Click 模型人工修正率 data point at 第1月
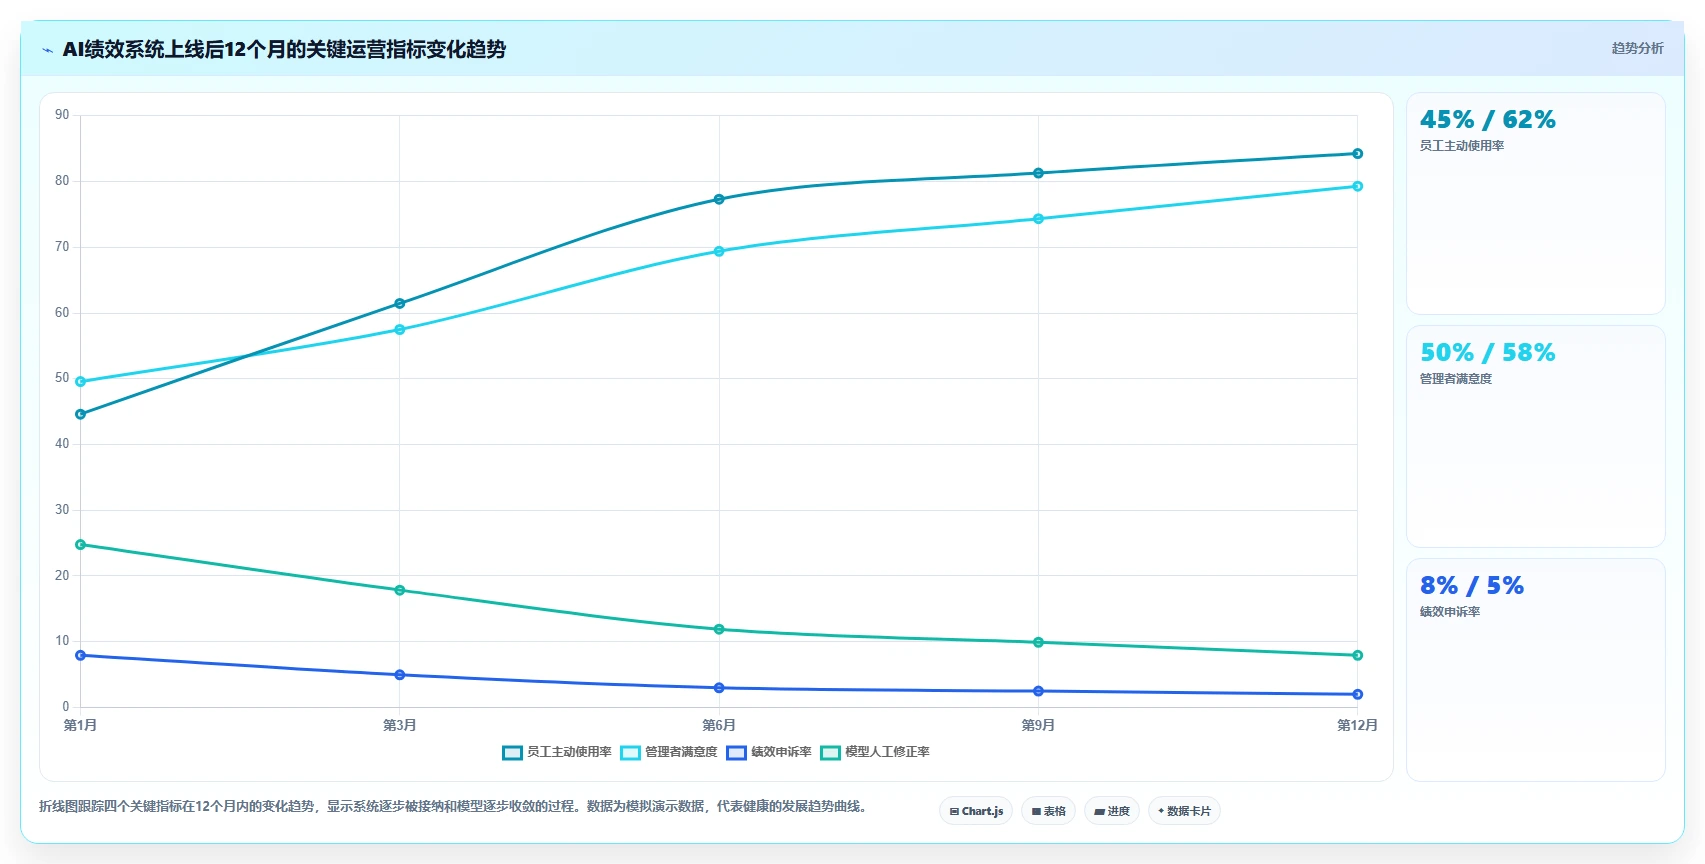 coord(81,545)
